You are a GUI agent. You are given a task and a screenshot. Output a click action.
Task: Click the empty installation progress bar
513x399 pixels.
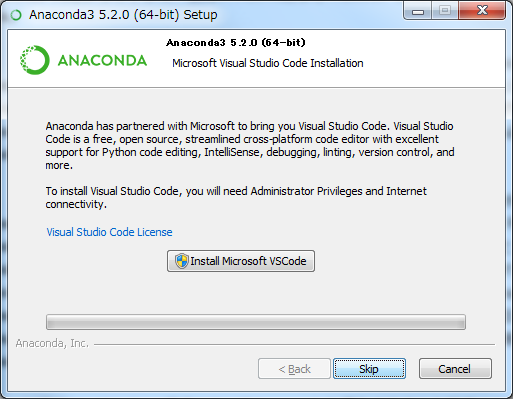pos(256,322)
